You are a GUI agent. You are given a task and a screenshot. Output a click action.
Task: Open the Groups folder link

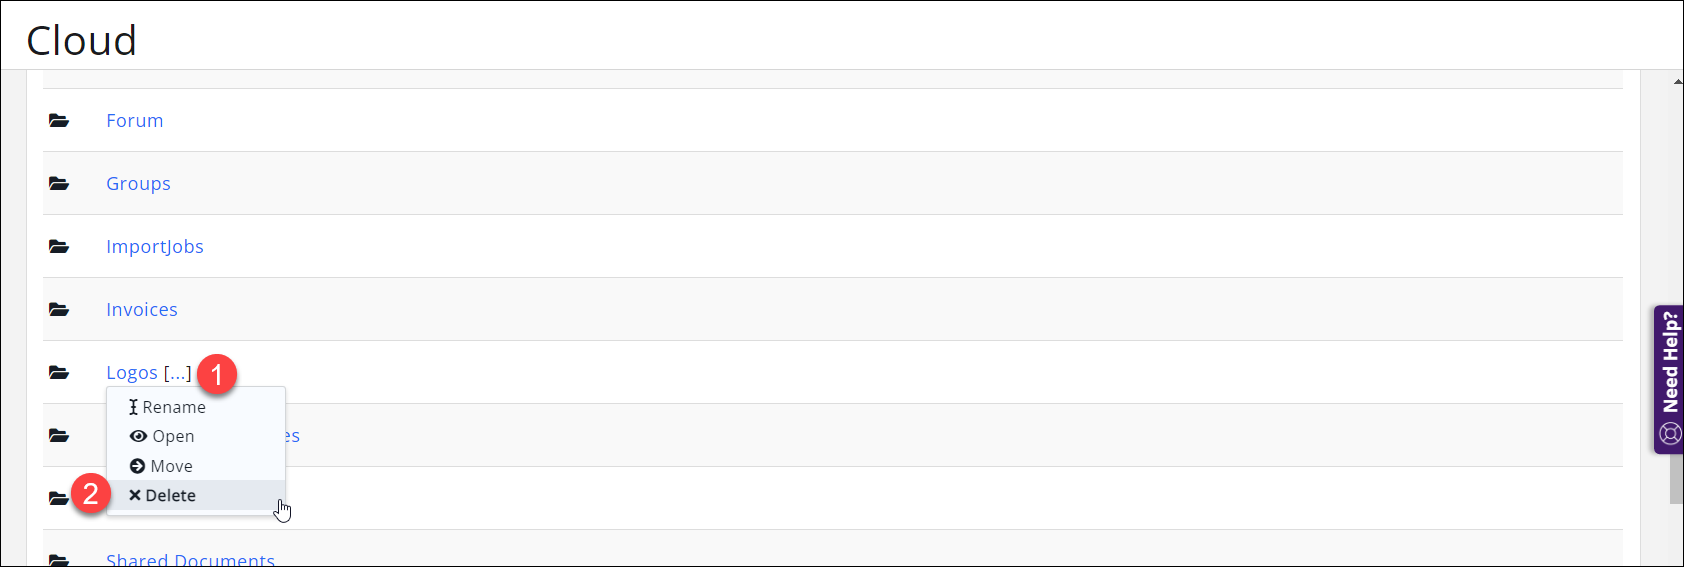pos(138,184)
